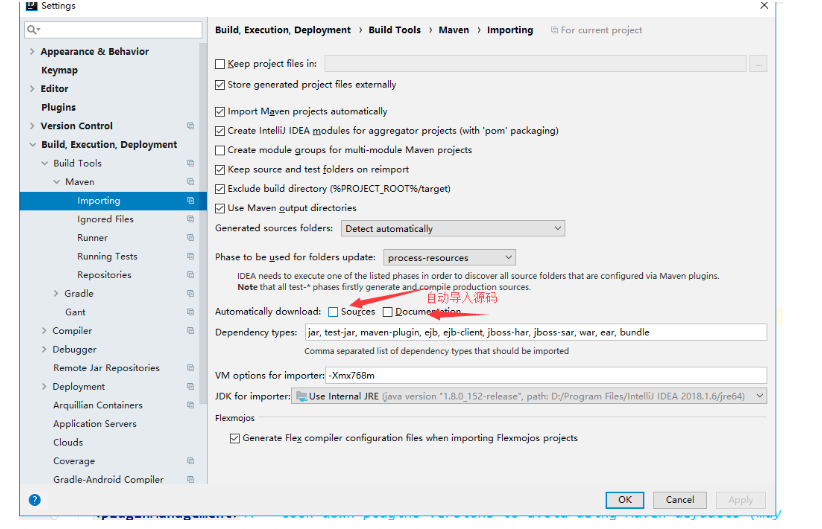Check the Sources auto-download checkbox

[x=333, y=312]
